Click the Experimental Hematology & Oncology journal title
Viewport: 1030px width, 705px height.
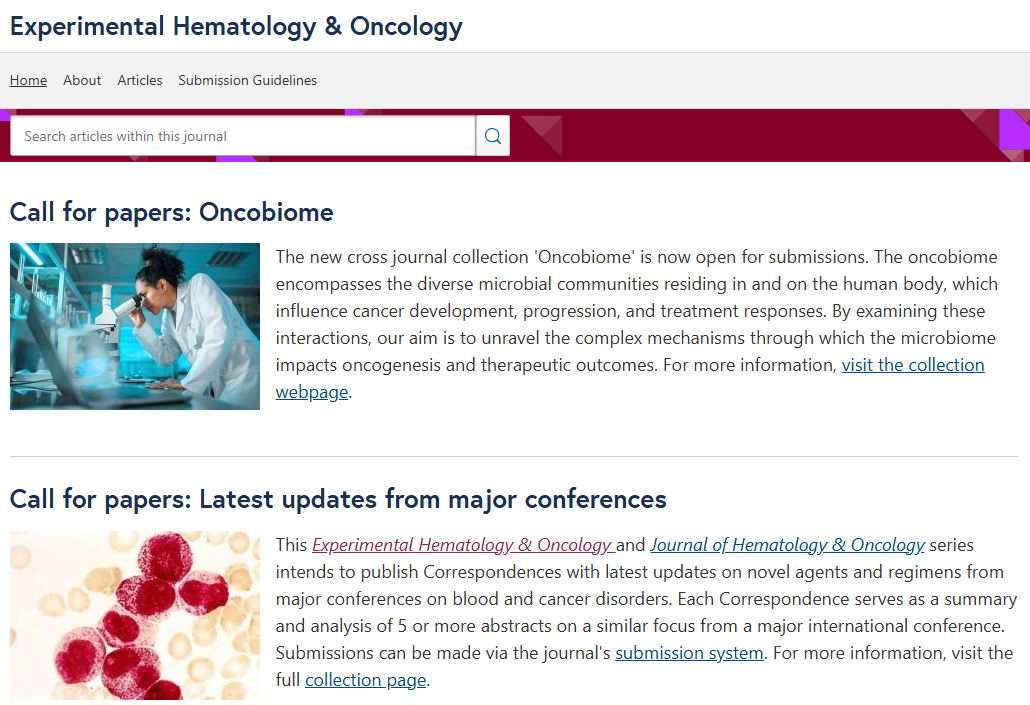point(236,26)
